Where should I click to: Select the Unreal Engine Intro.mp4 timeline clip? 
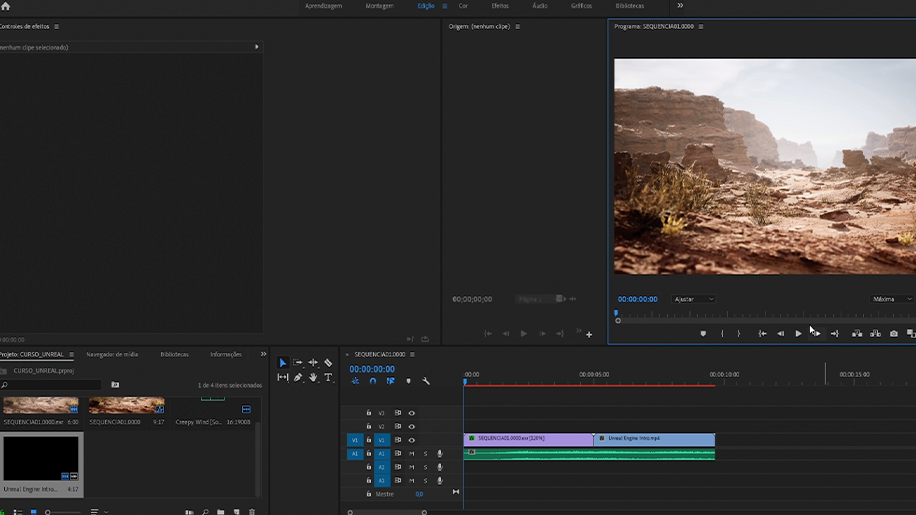point(655,439)
